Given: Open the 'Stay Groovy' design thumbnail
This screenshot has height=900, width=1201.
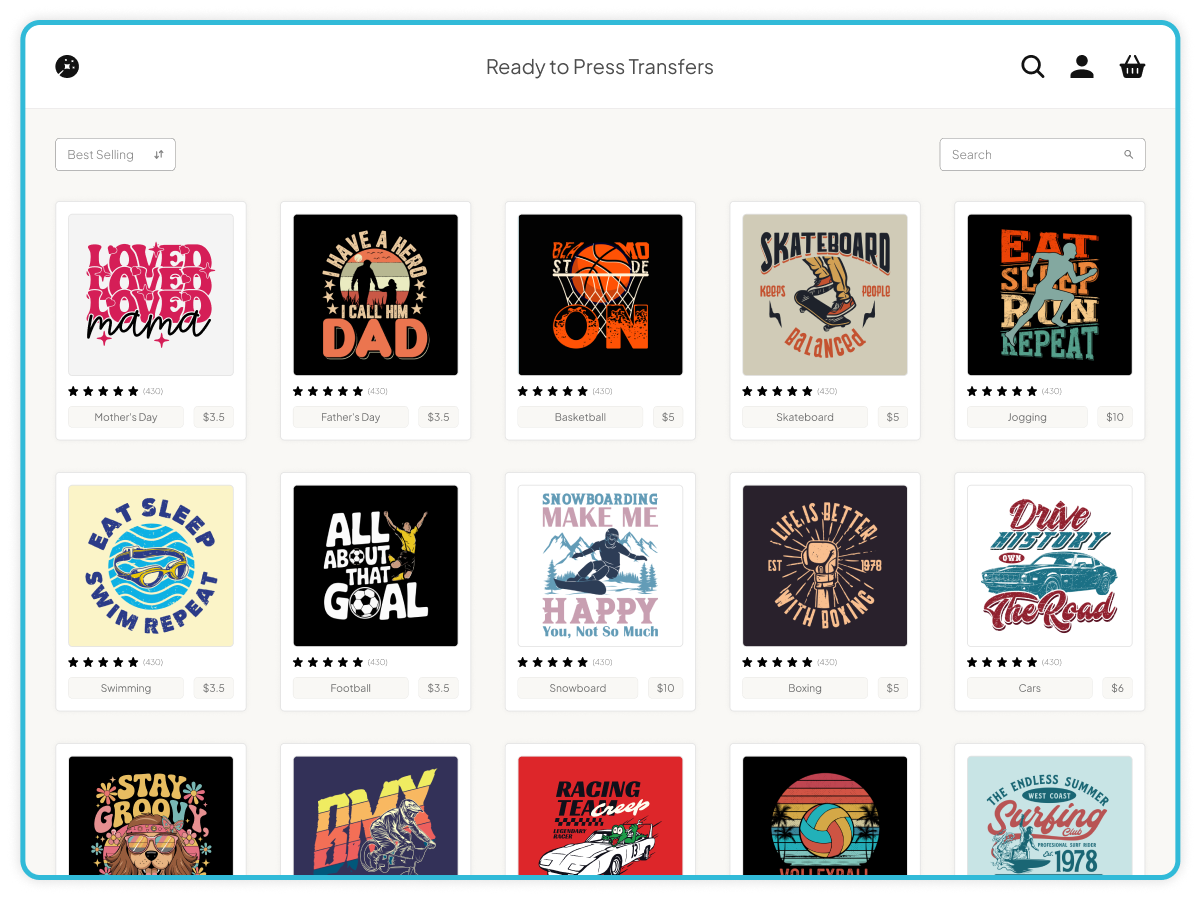Looking at the screenshot, I should [151, 815].
